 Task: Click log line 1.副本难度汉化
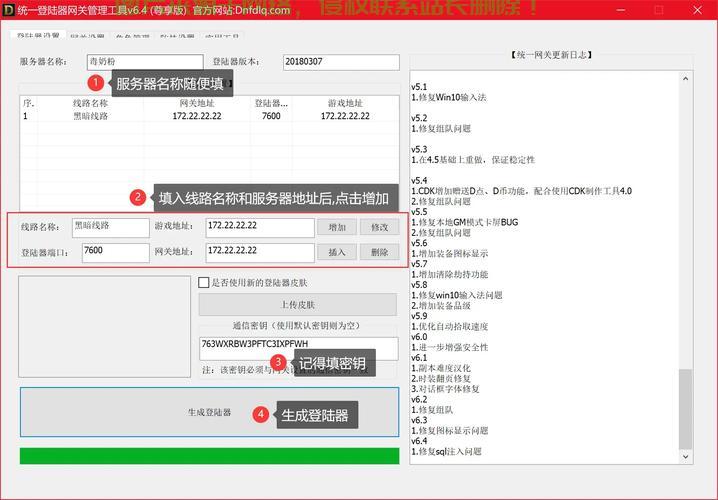pyautogui.click(x=441, y=368)
